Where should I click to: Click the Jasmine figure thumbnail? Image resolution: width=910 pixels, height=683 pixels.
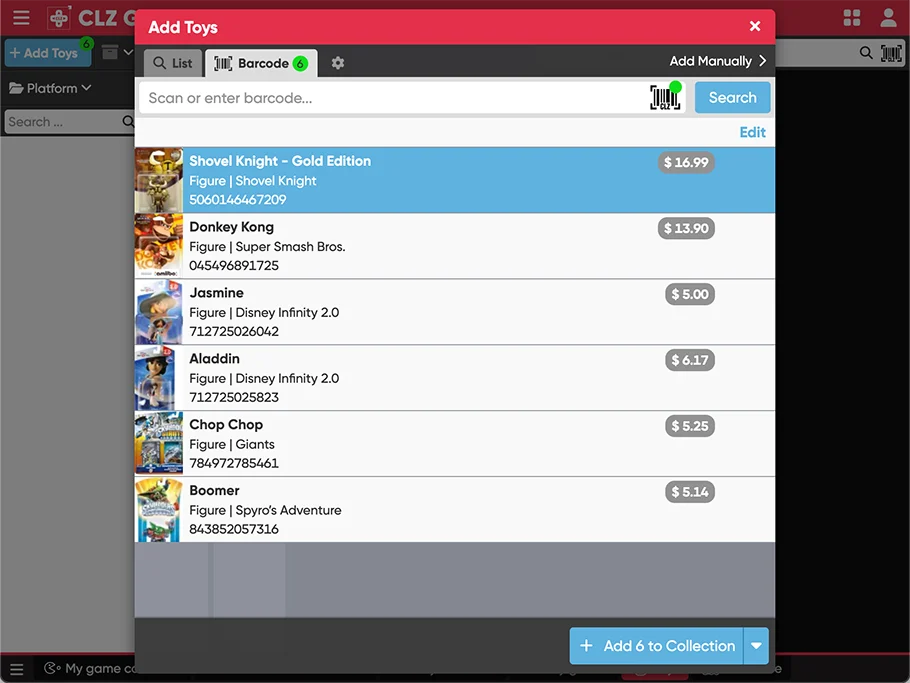tap(158, 312)
